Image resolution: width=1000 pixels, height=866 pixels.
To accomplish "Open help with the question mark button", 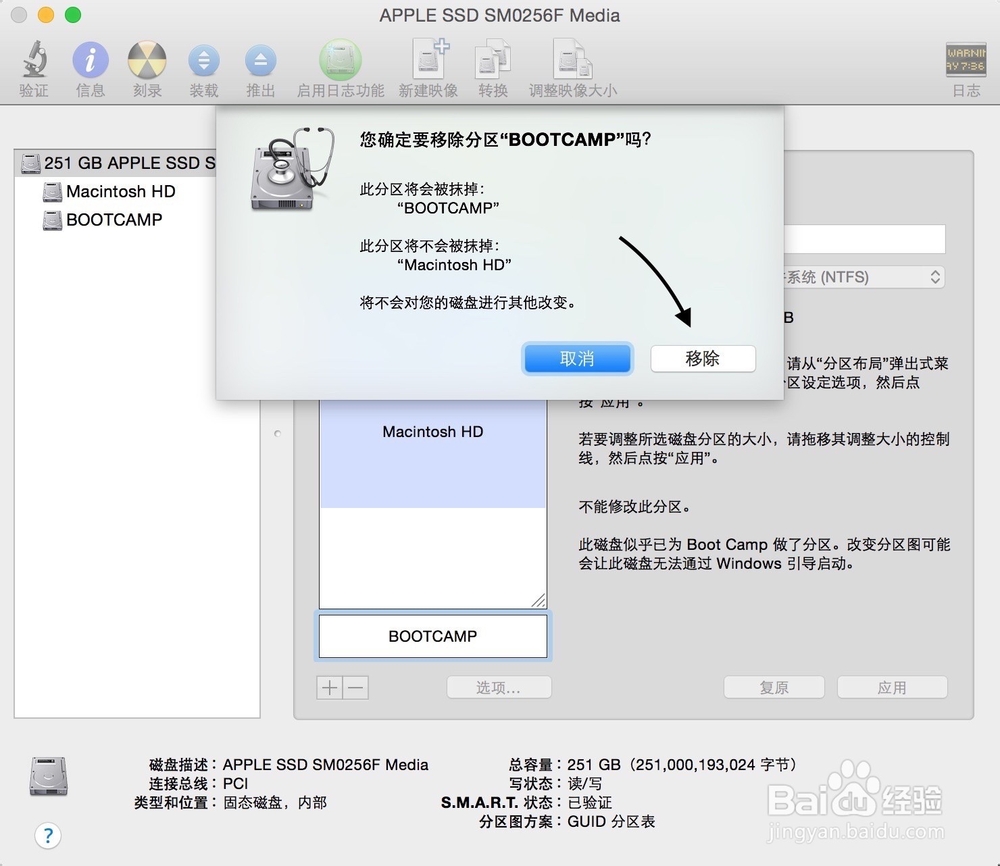I will click(x=48, y=835).
